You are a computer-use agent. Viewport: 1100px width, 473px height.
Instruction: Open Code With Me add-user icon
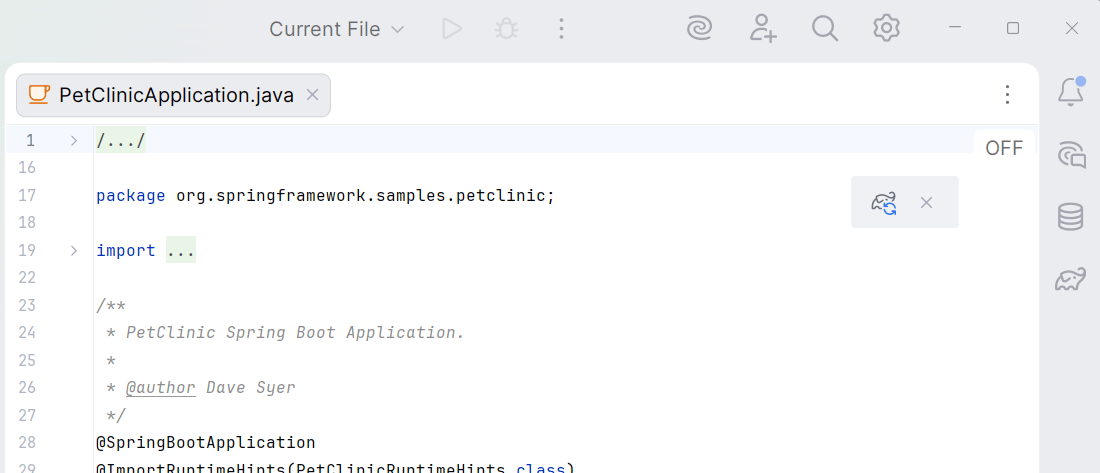pyautogui.click(x=763, y=29)
